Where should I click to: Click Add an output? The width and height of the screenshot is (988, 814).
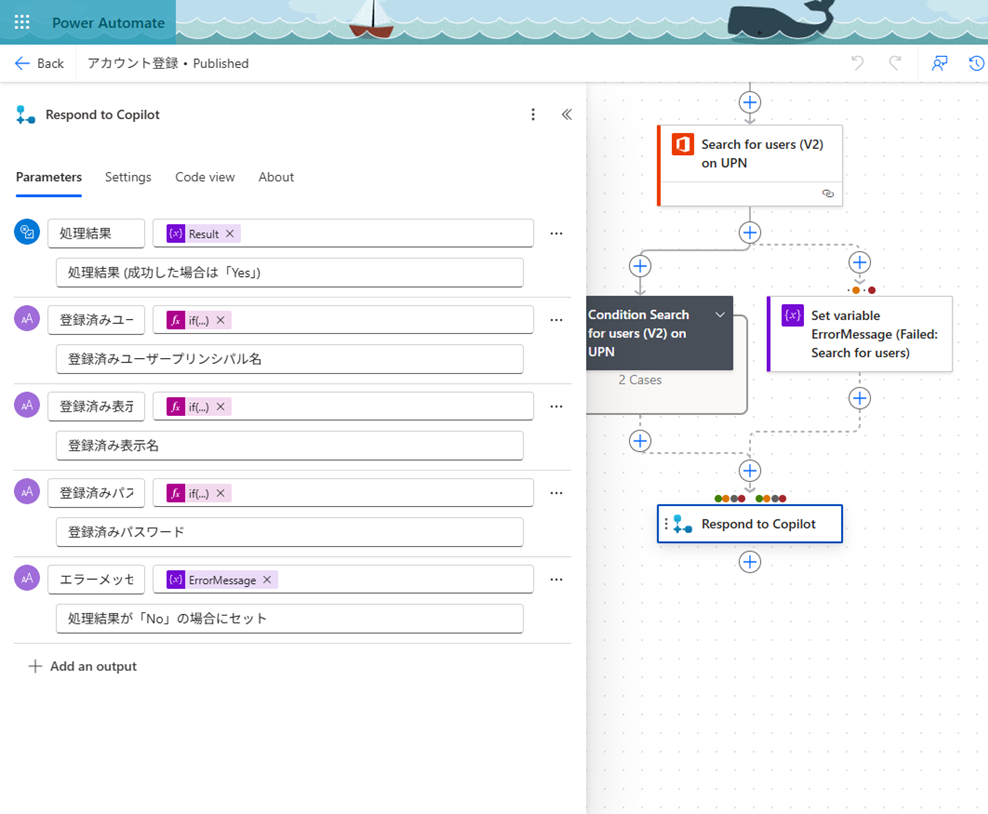[83, 666]
